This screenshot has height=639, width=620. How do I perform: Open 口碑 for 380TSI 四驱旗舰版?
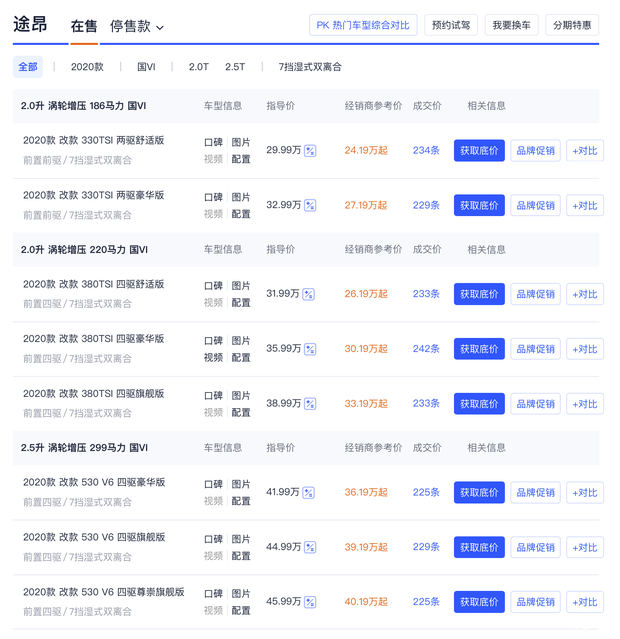[213, 396]
